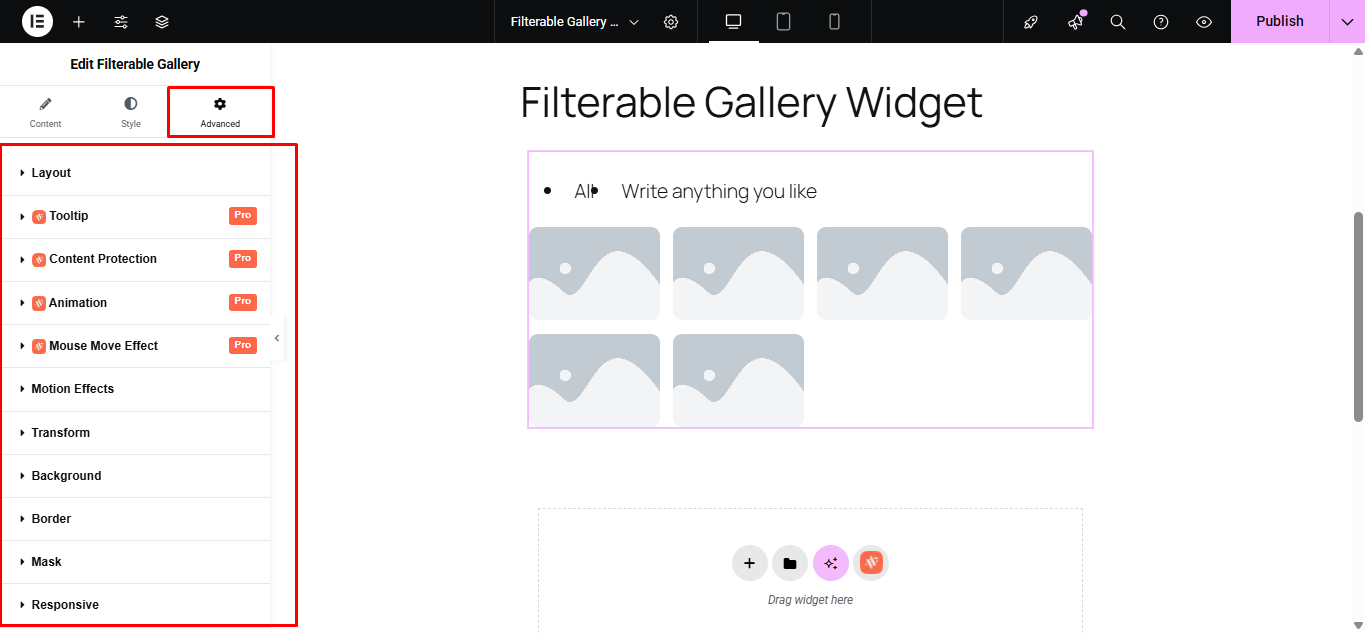Click the add element plus icon in top bar

[79, 21]
